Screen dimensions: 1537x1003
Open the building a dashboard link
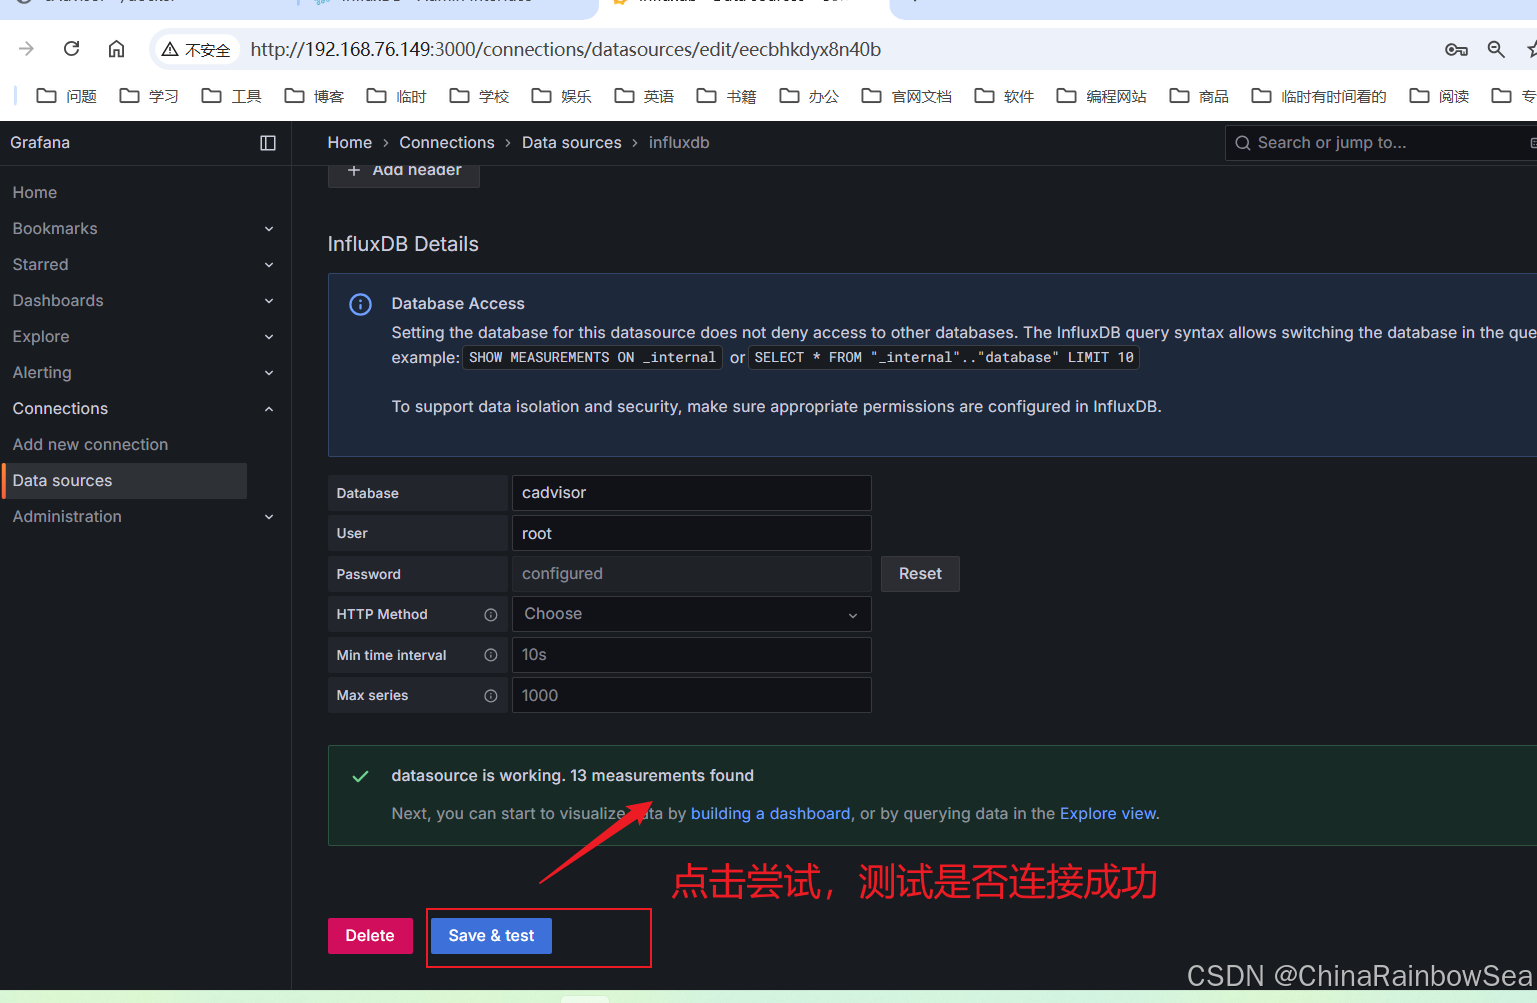(x=770, y=813)
